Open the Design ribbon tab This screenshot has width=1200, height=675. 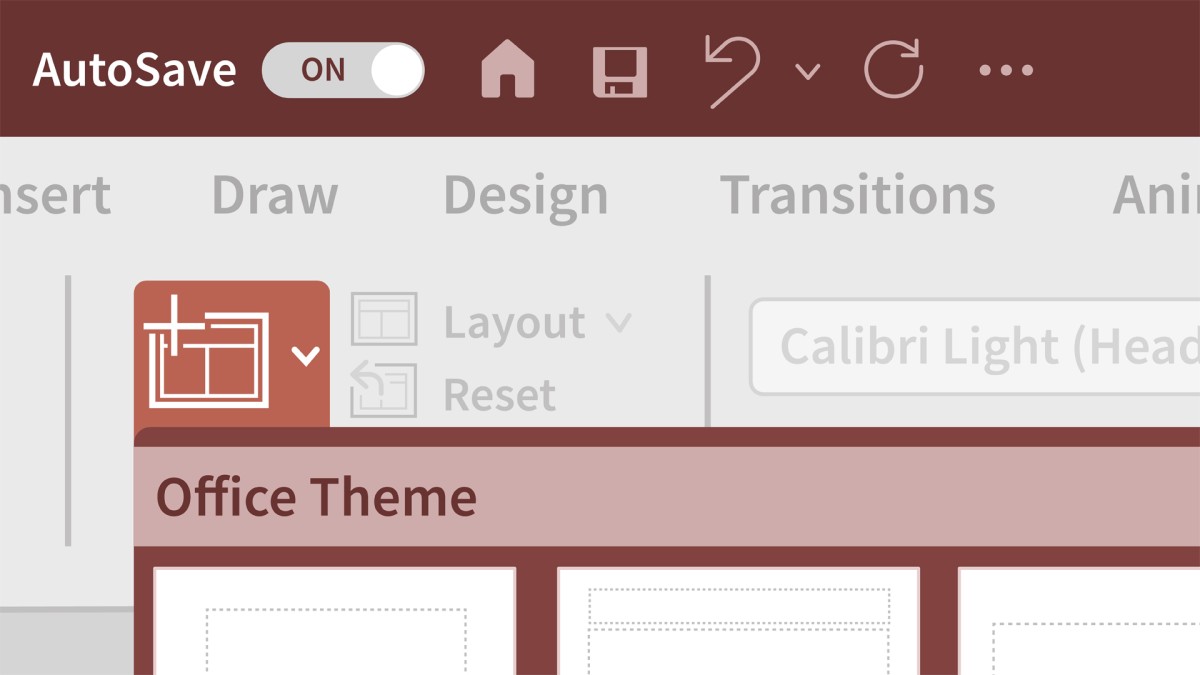point(525,195)
